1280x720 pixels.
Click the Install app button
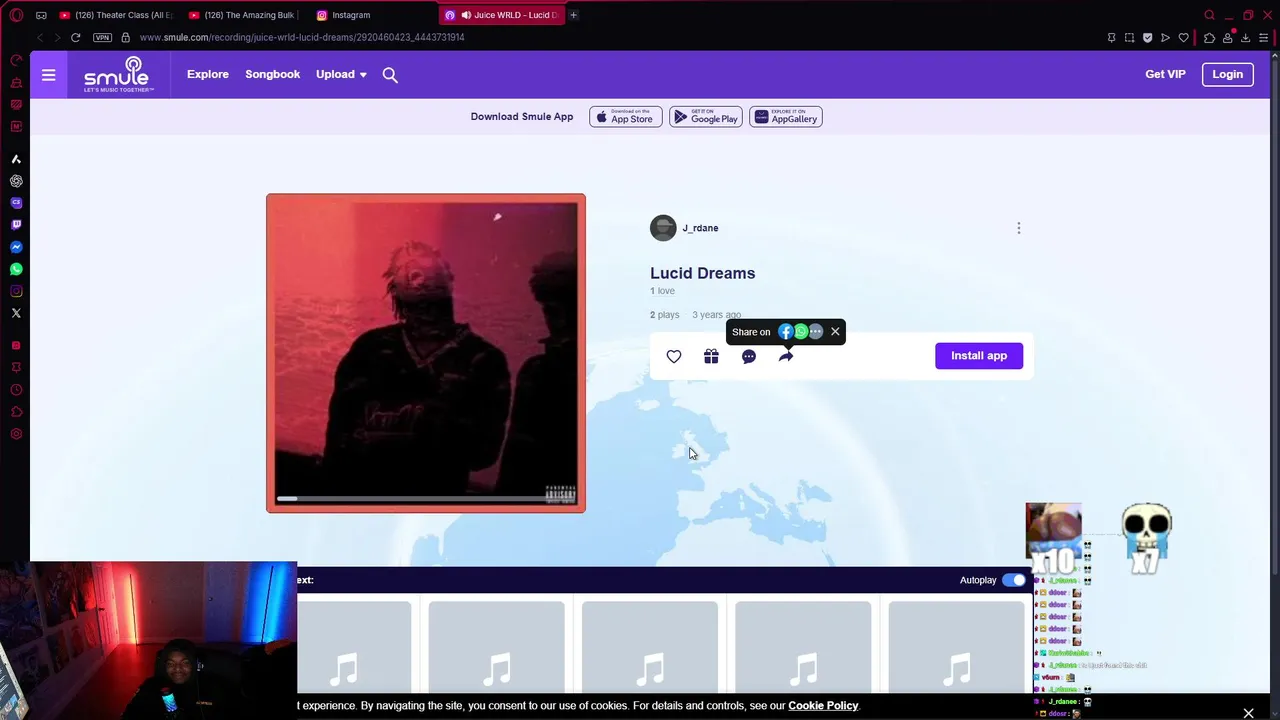(979, 356)
